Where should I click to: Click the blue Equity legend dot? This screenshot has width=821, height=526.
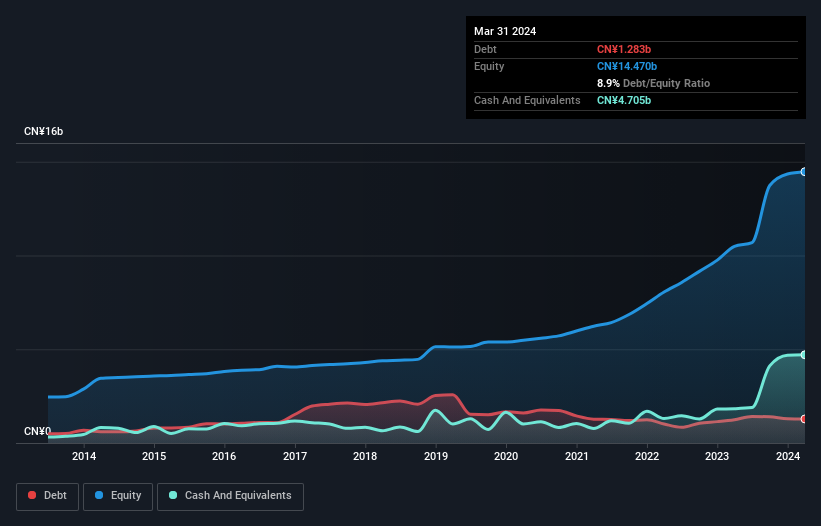click(99, 495)
